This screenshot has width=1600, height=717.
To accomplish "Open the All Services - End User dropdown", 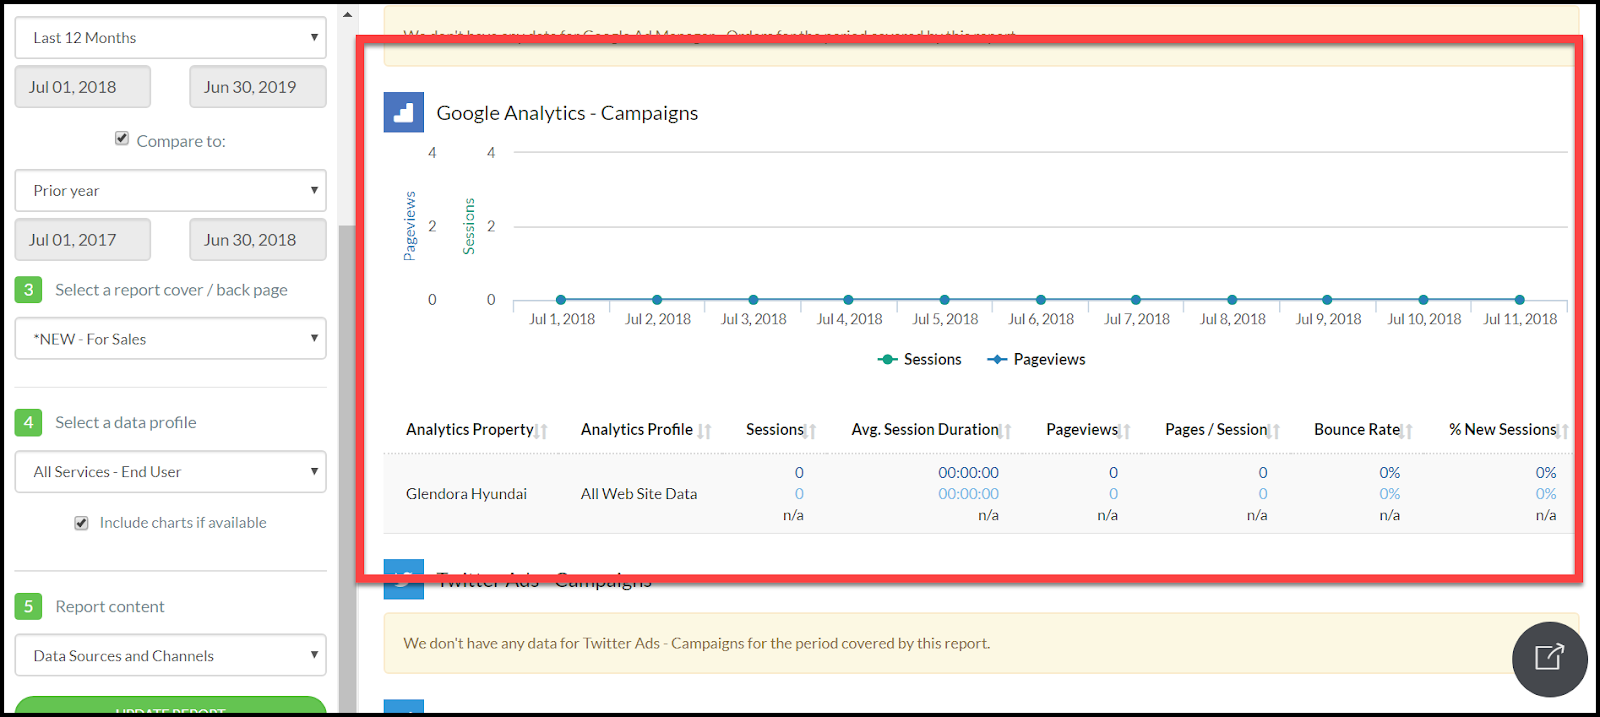I will tap(171, 472).
